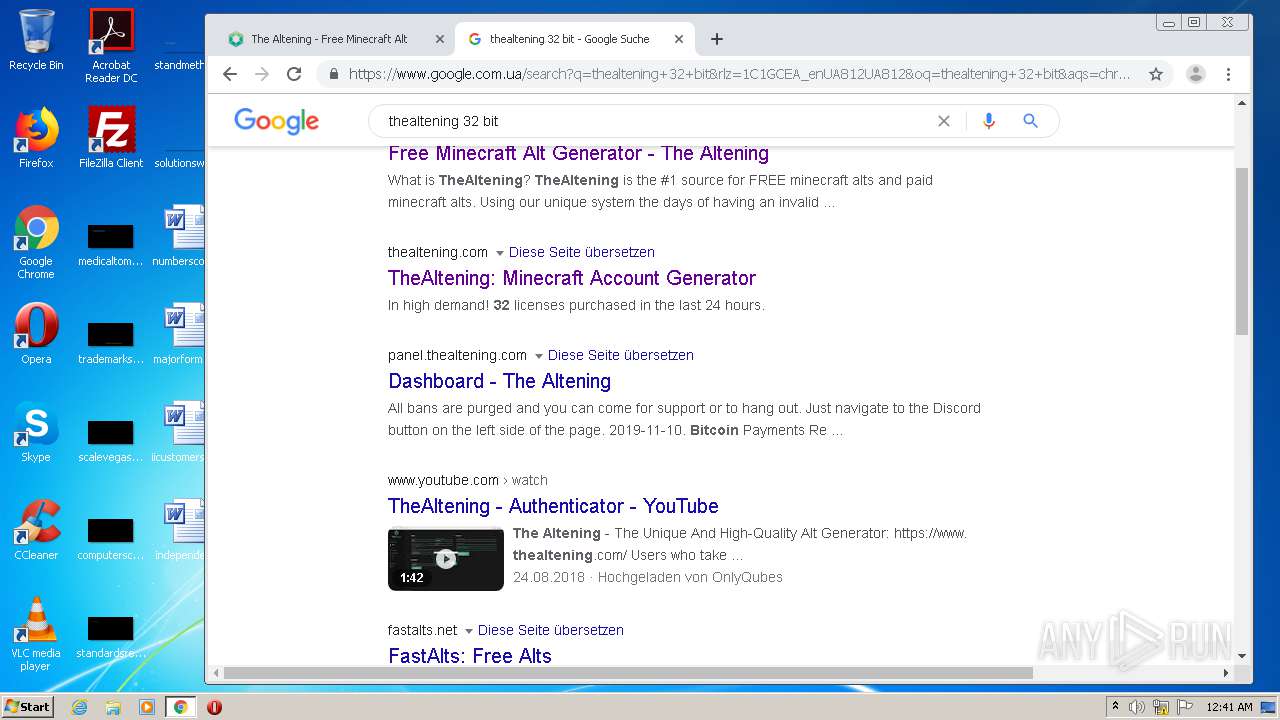Open the computersc desktop file
This screenshot has width=1280, height=720.
tap(111, 538)
